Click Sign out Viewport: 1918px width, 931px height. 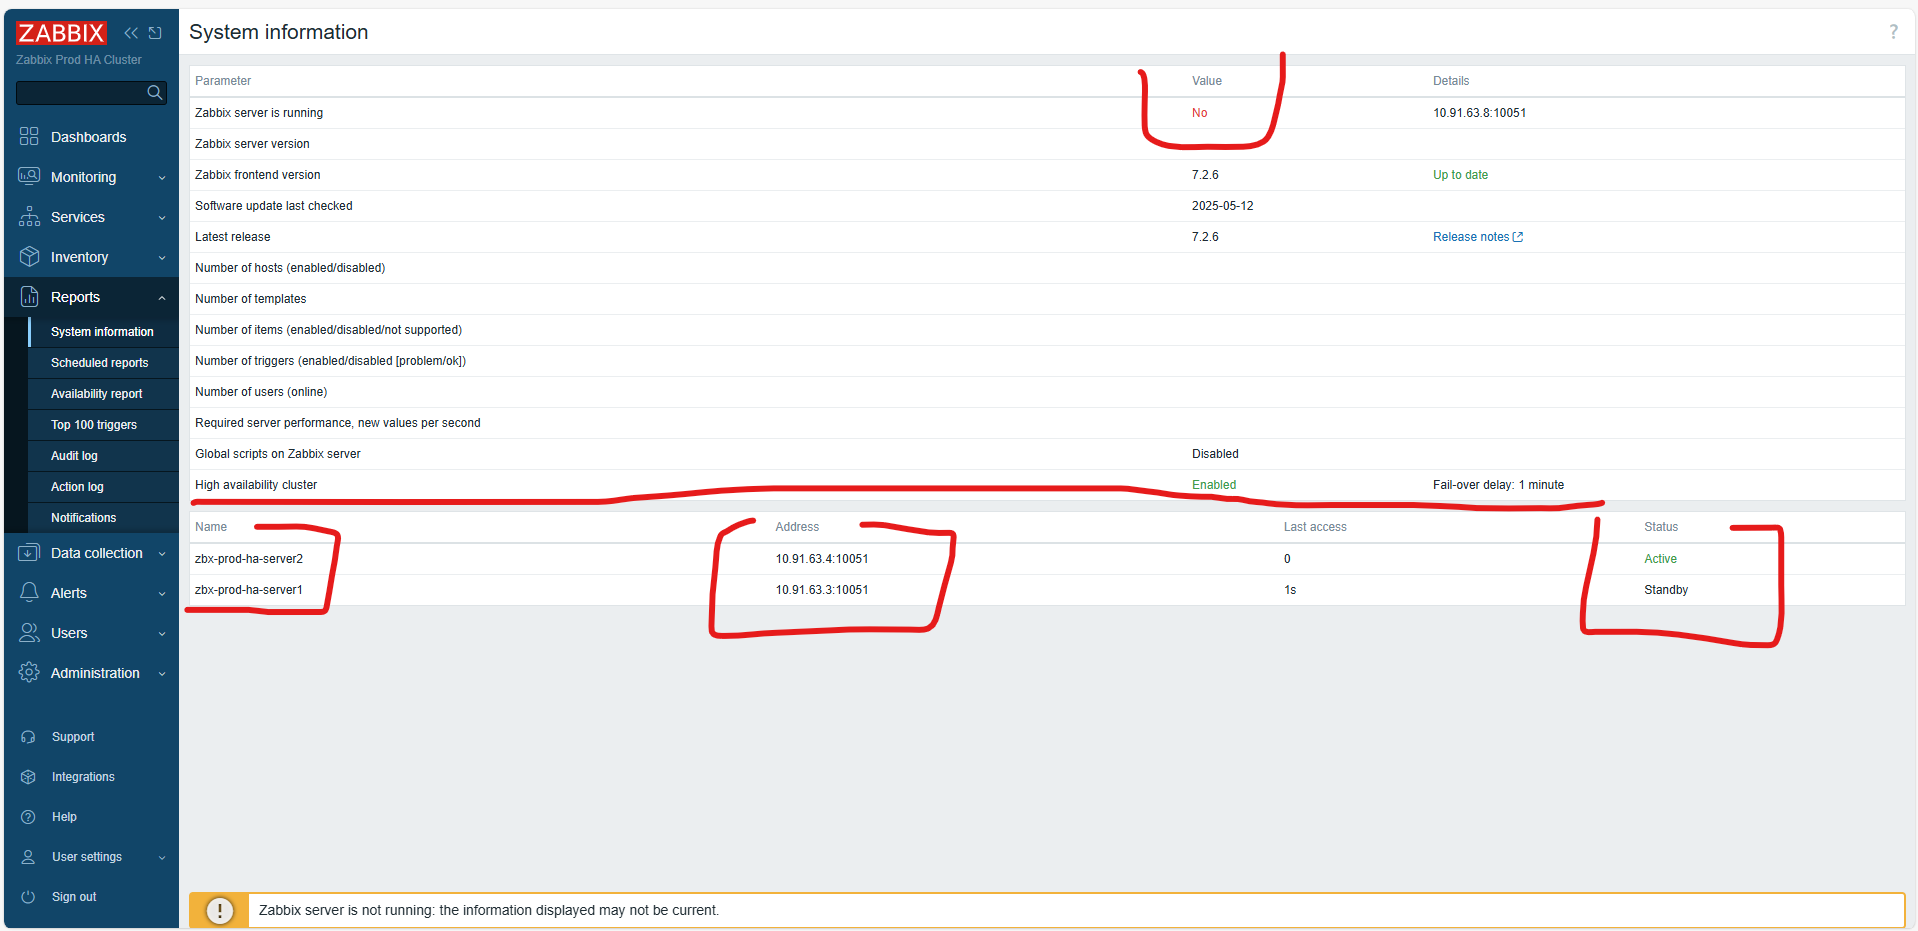coord(74,897)
